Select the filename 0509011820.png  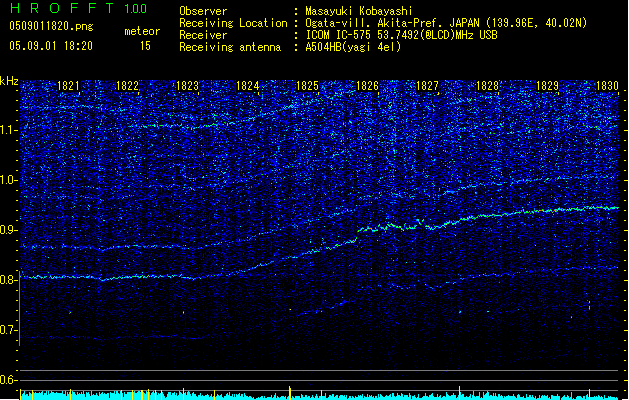(51, 26)
